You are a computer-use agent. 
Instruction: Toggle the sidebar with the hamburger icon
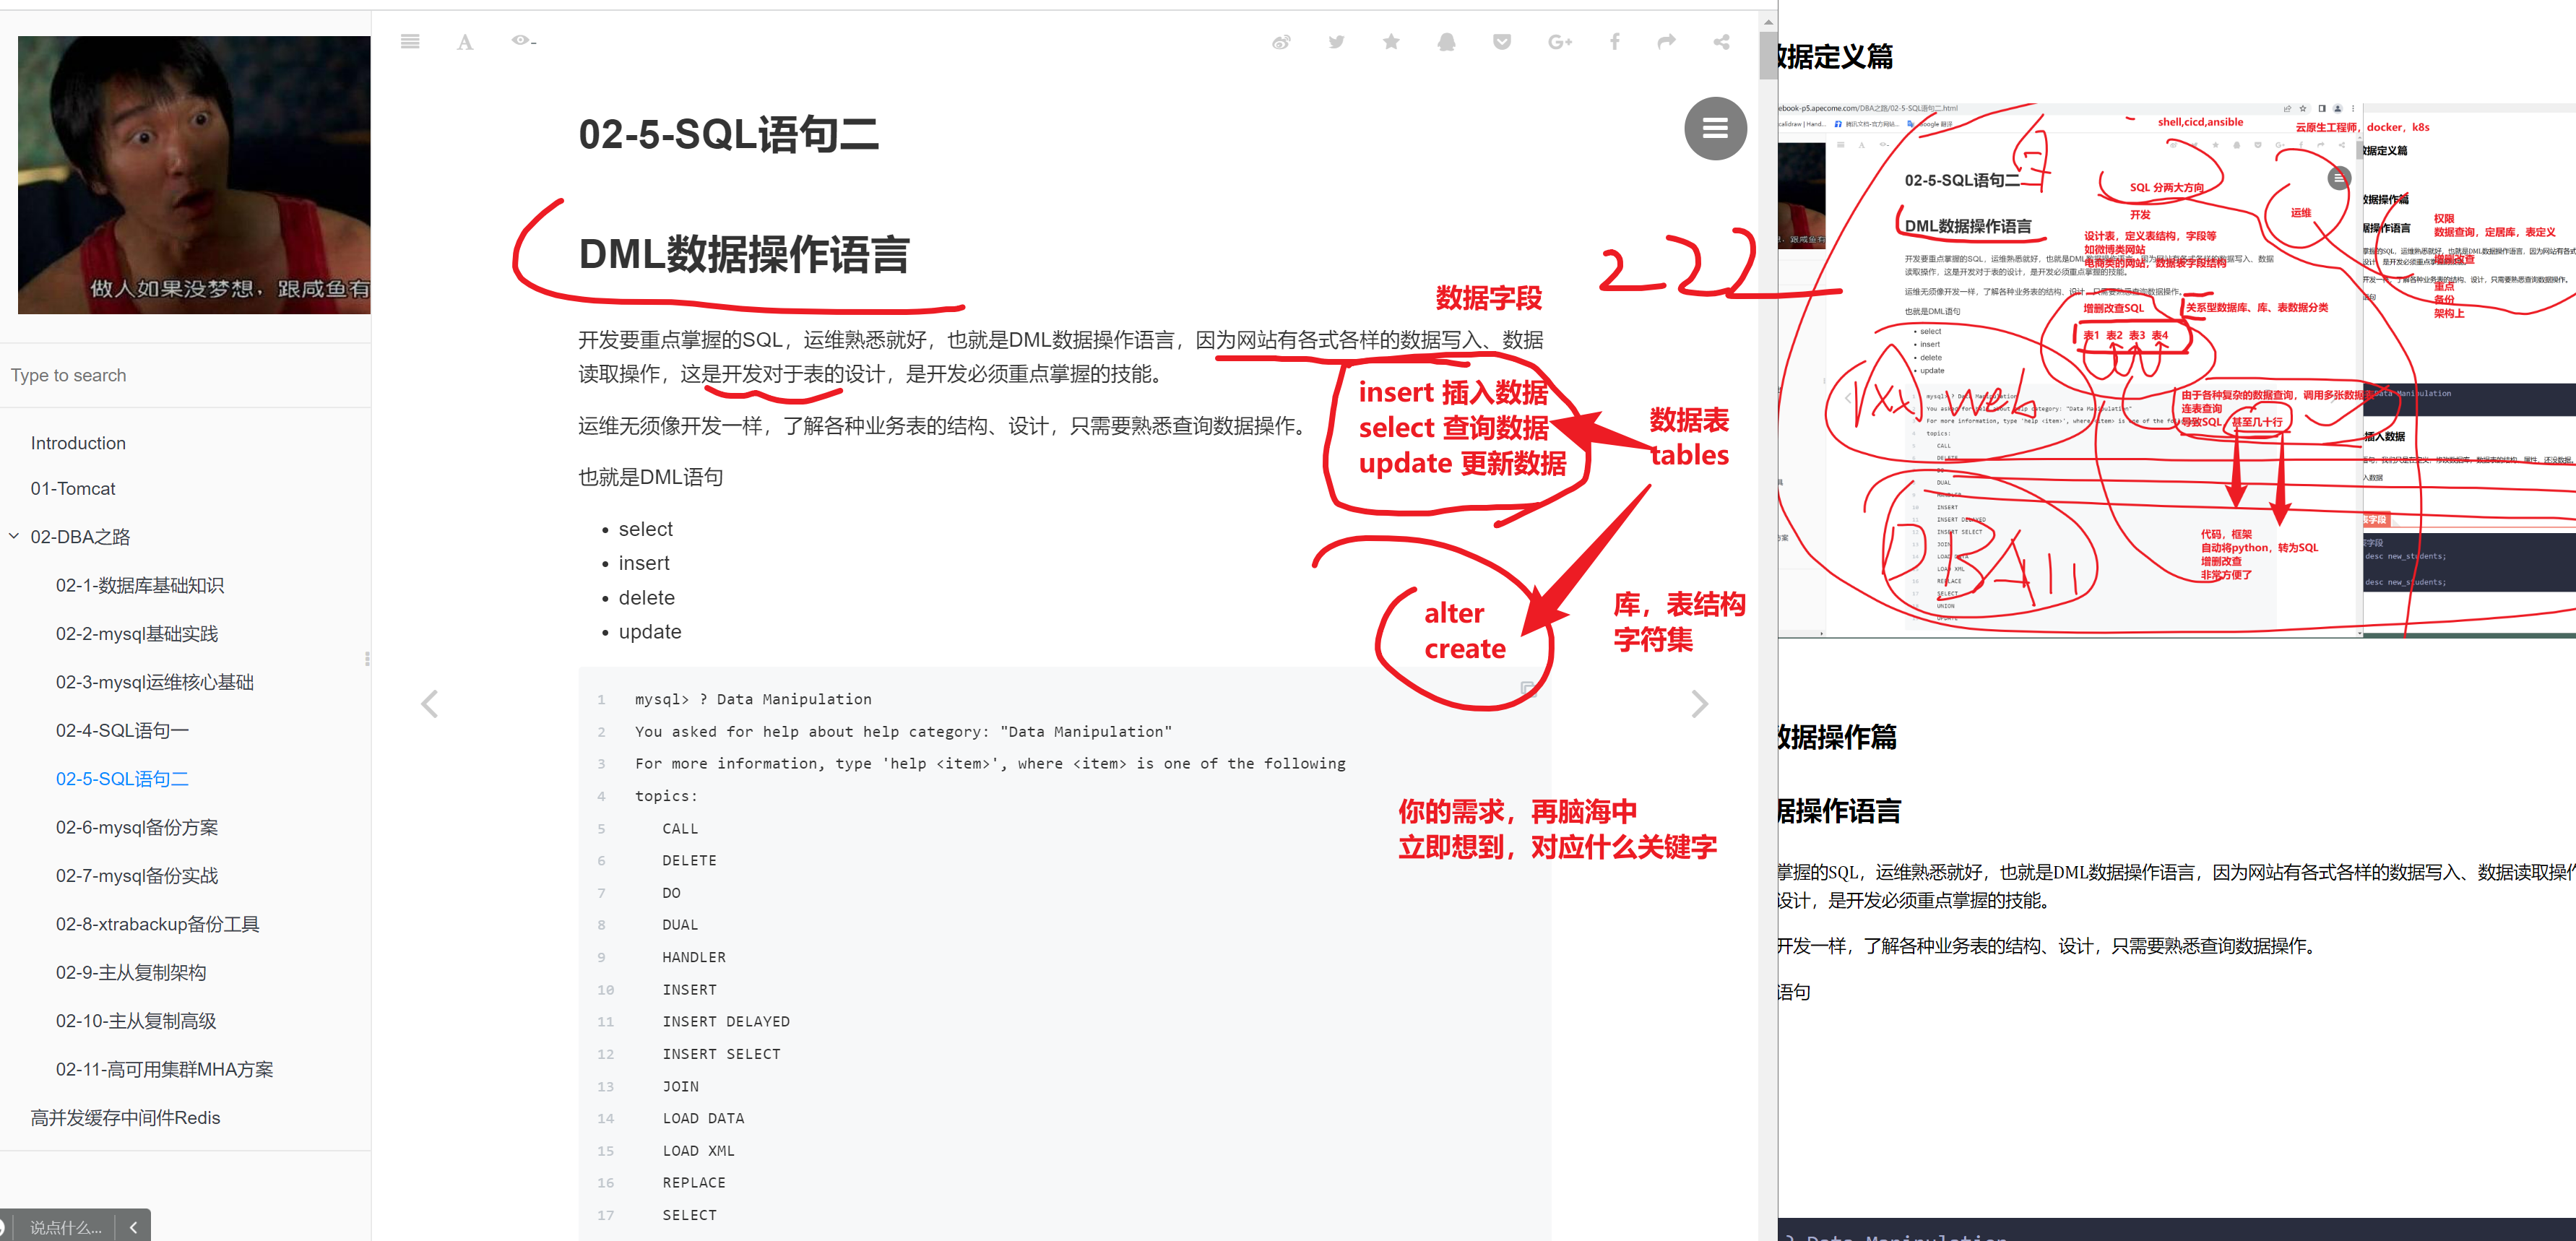(410, 42)
